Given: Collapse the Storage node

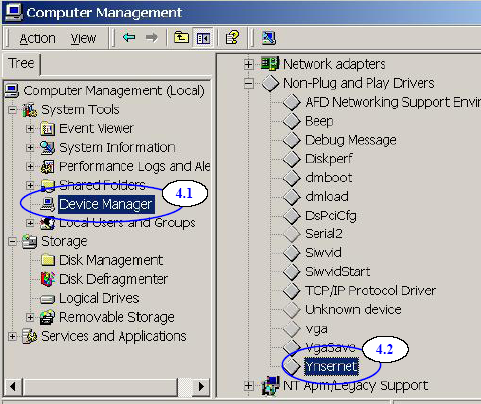Looking at the screenshot, I should (x=12, y=241).
